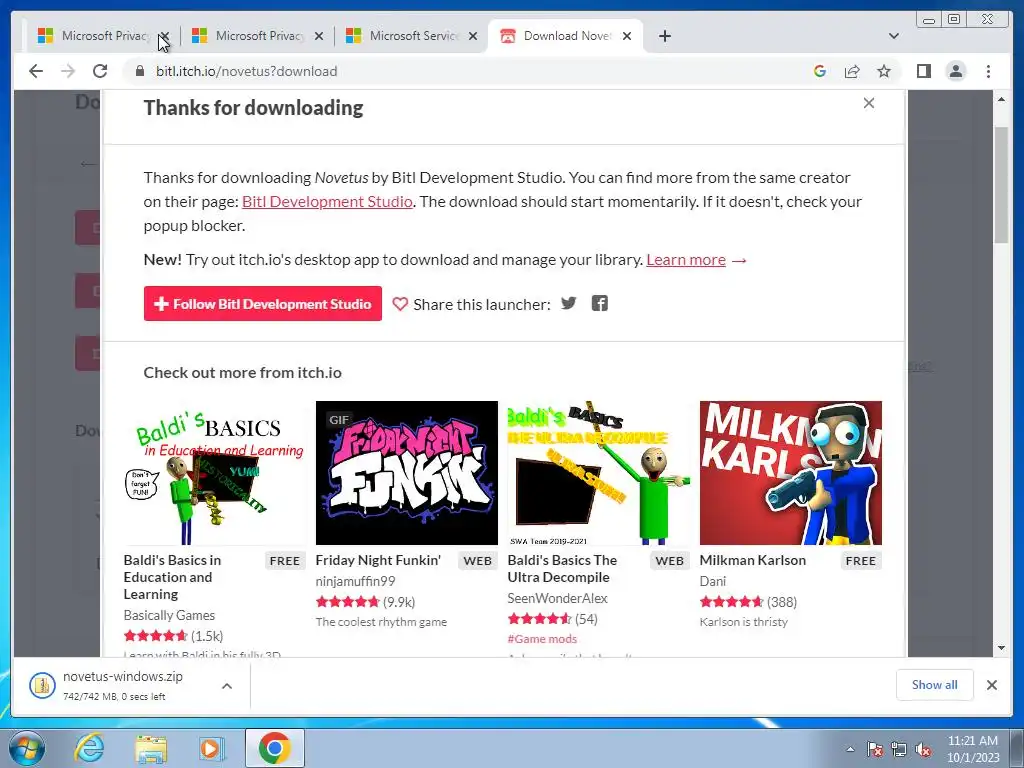Open Baldi's Basics in Education and Learning link
This screenshot has height=768, width=1024.
tap(172, 577)
